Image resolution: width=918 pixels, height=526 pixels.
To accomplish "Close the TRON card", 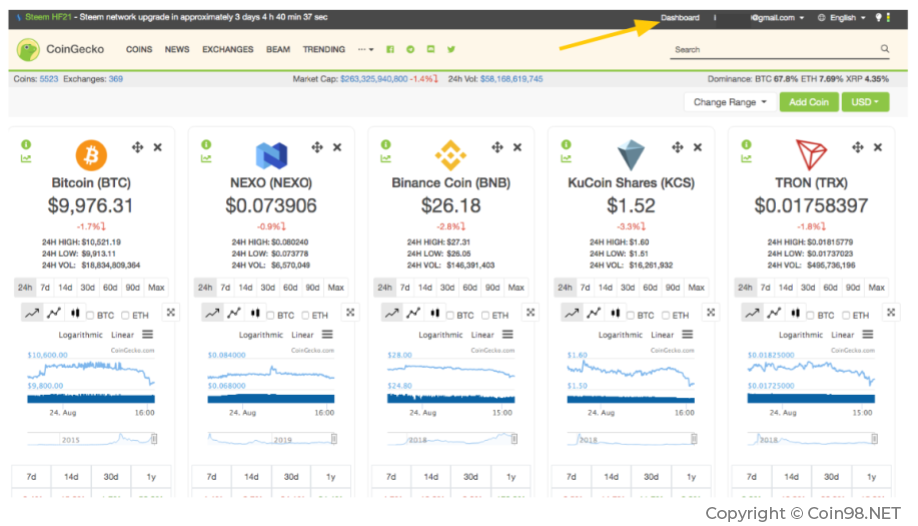I will [878, 148].
